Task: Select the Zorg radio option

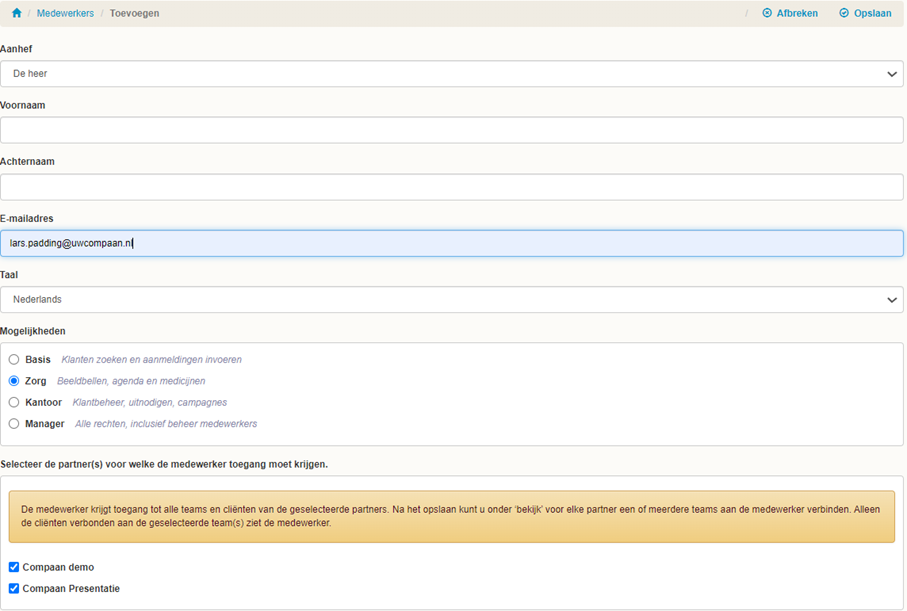Action: point(14,381)
